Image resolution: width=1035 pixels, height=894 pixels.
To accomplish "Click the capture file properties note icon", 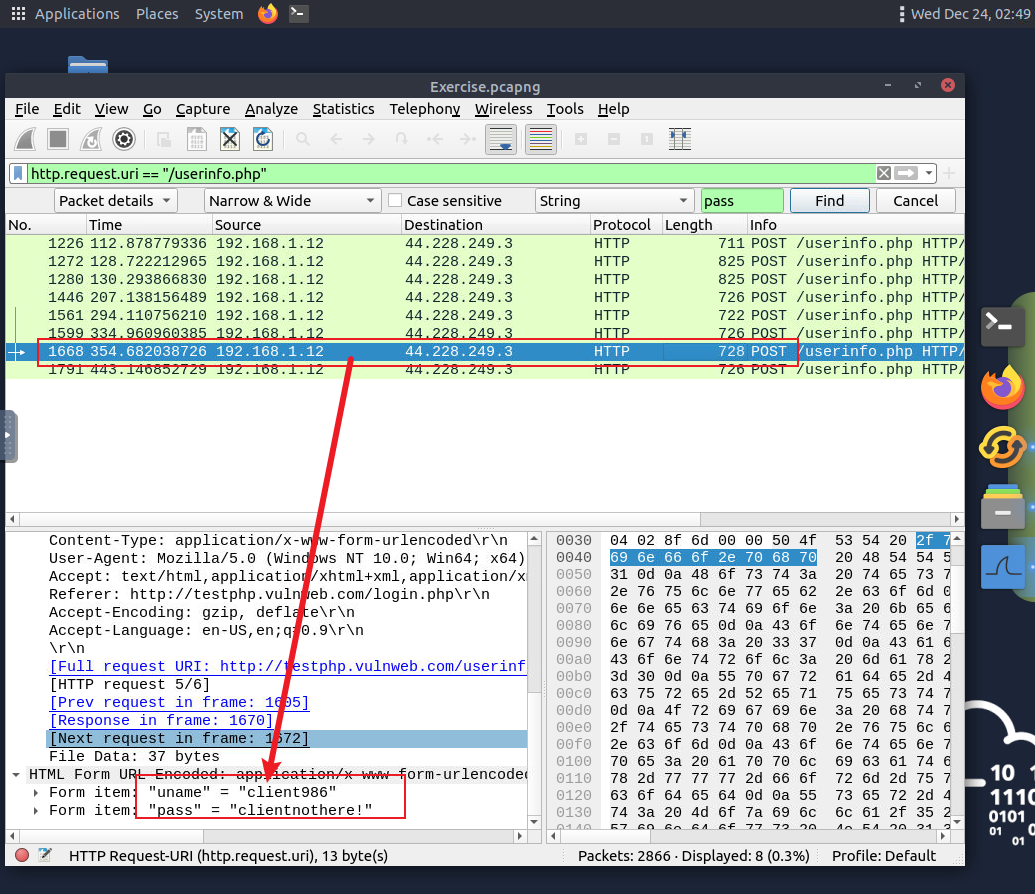I will 44,856.
